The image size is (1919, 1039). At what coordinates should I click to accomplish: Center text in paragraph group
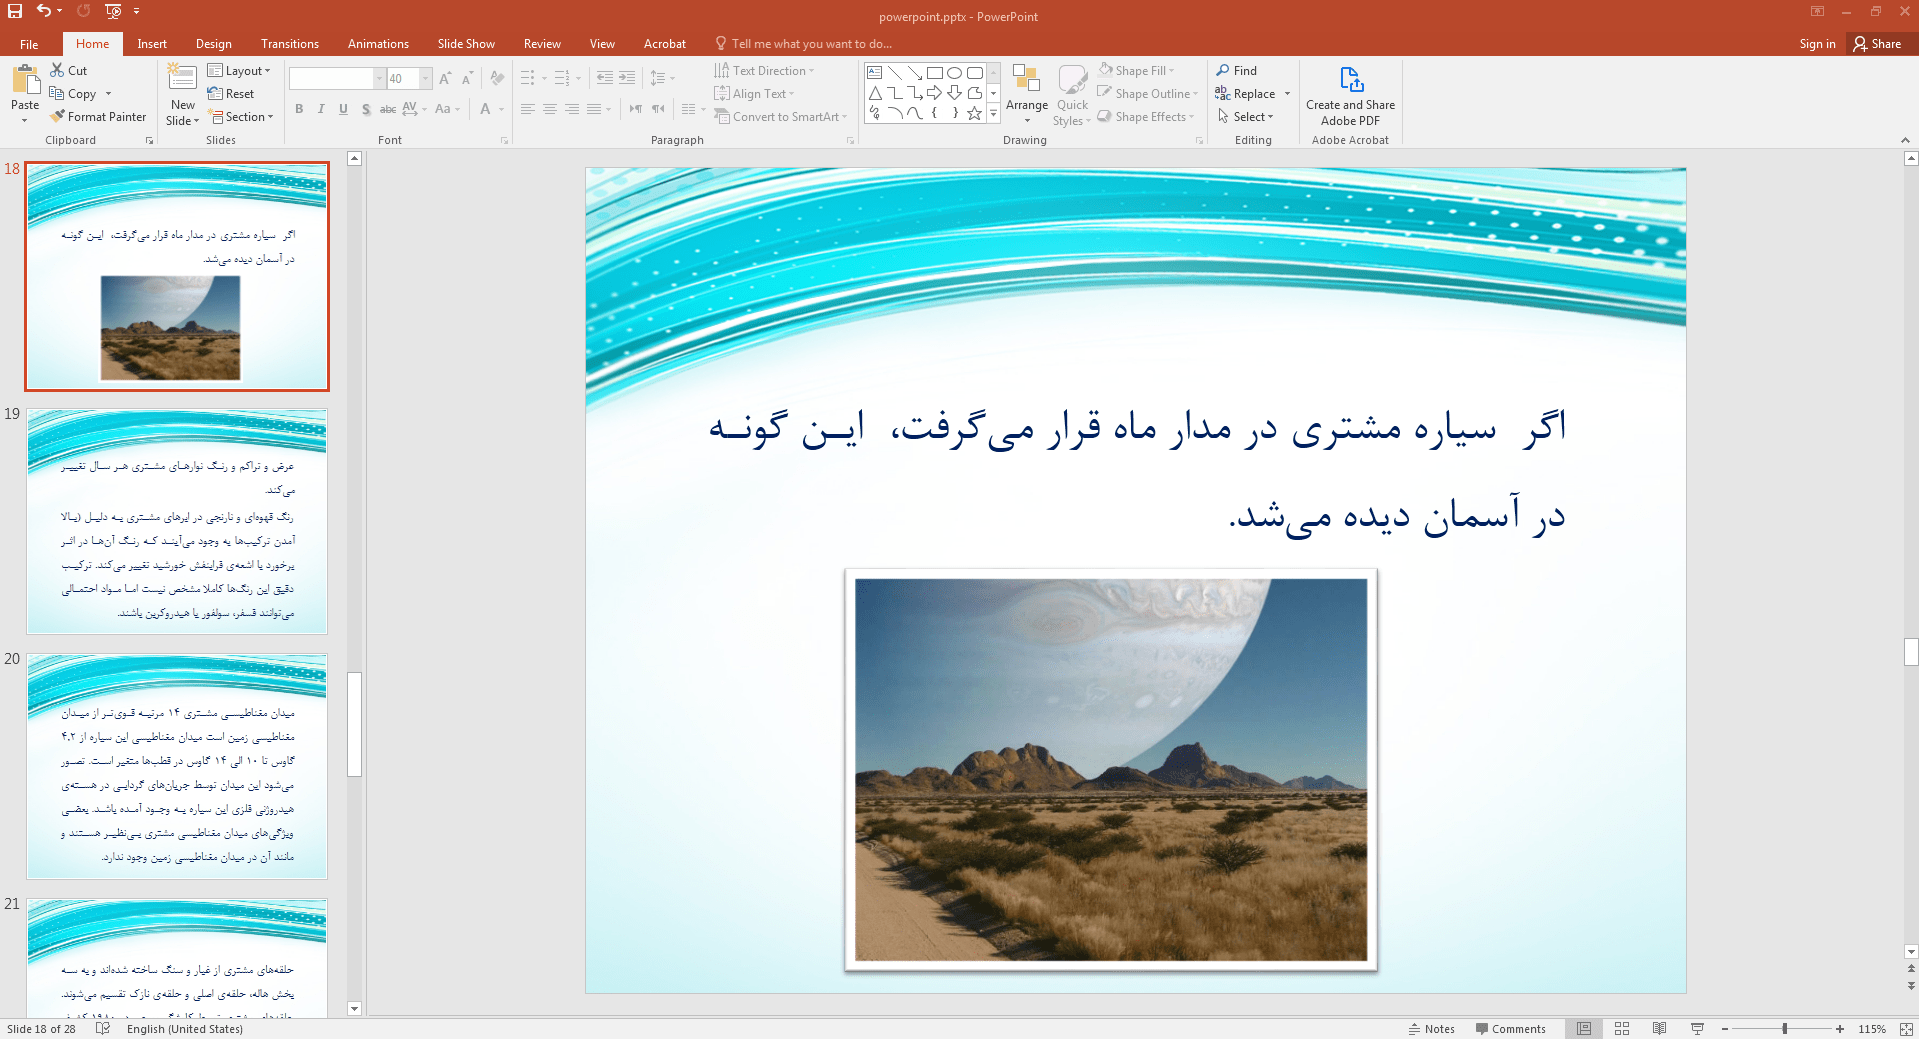[x=550, y=109]
